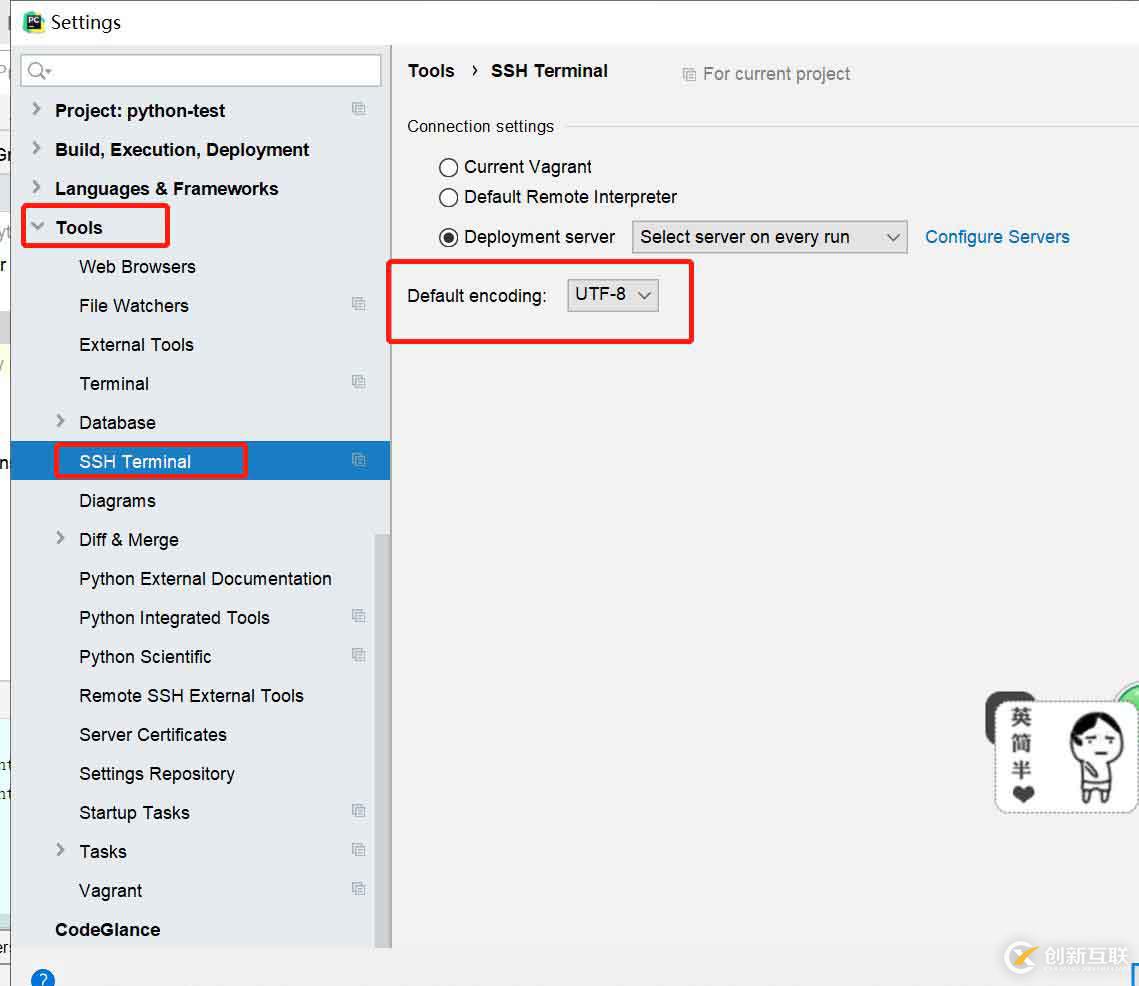1139x986 pixels.
Task: Click project-level icon next to Python Scientific
Action: click(x=358, y=655)
